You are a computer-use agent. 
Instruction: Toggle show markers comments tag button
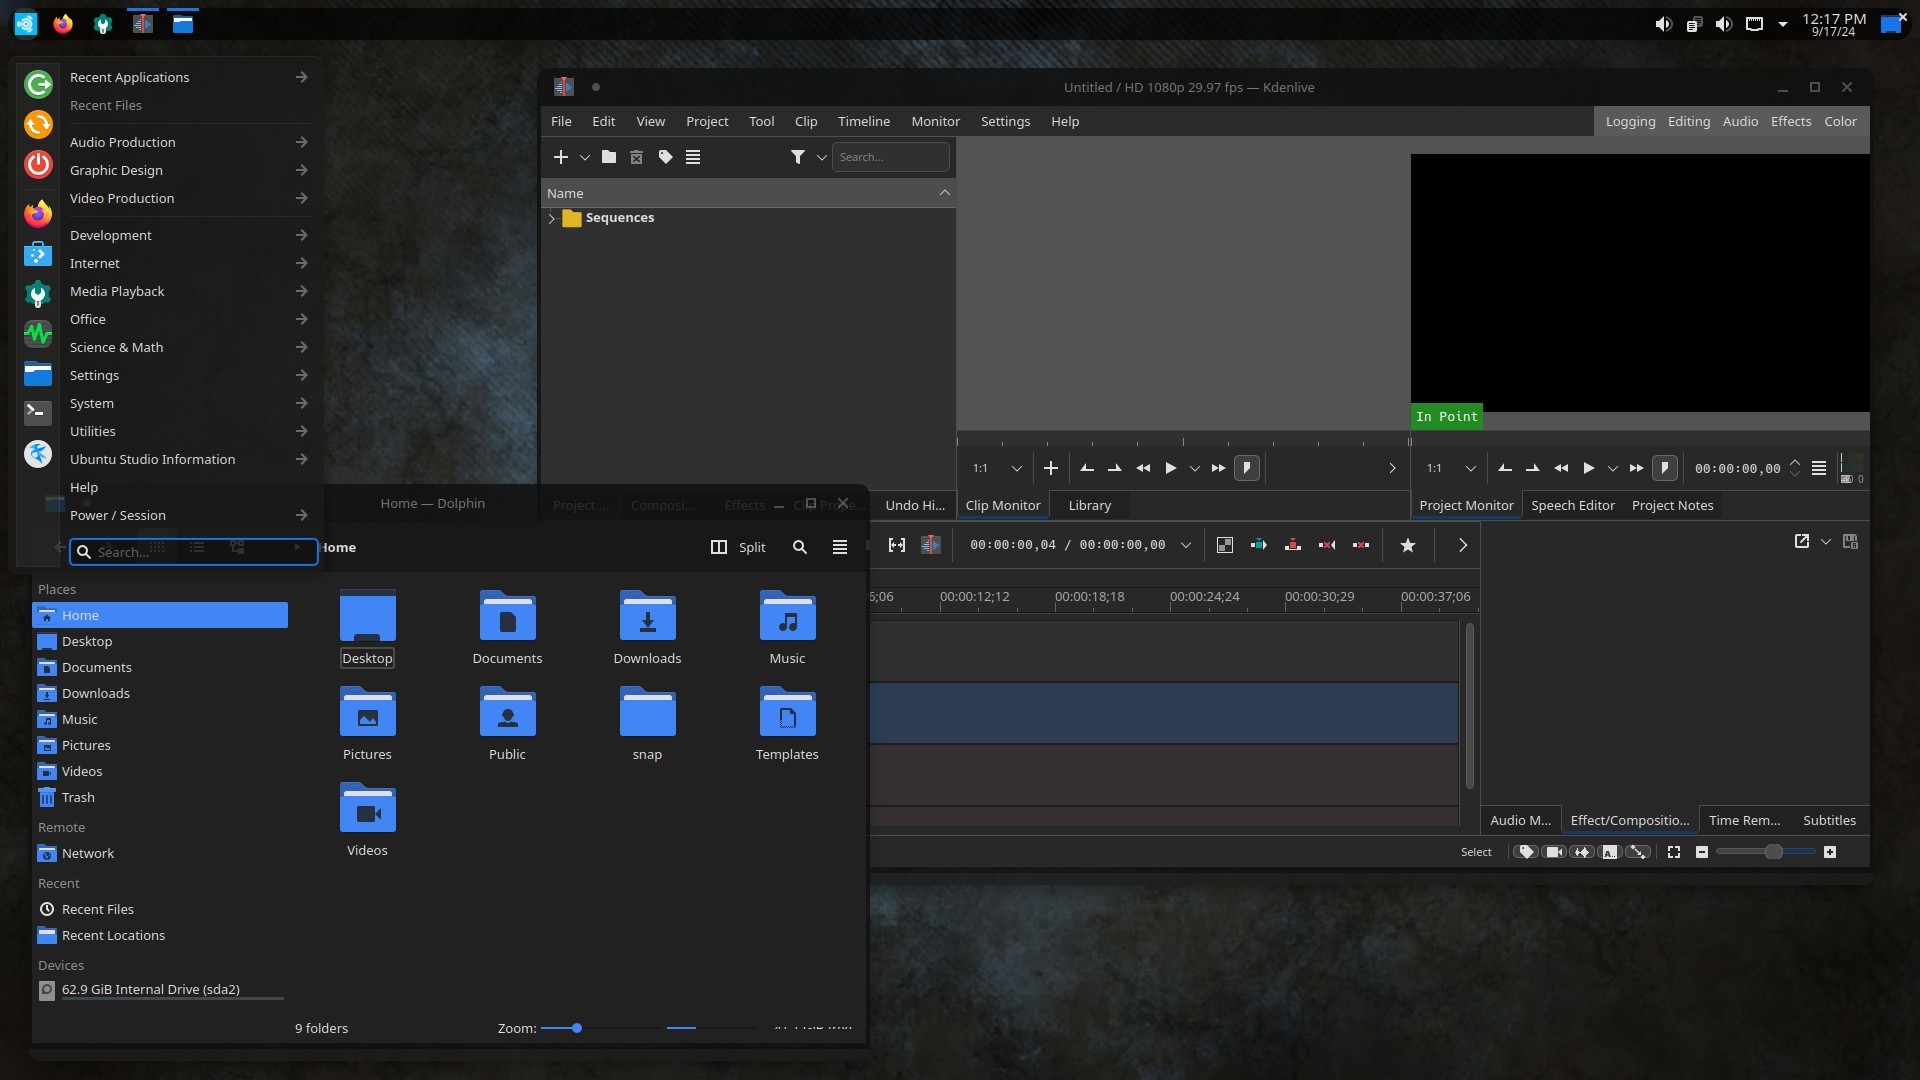[1526, 852]
